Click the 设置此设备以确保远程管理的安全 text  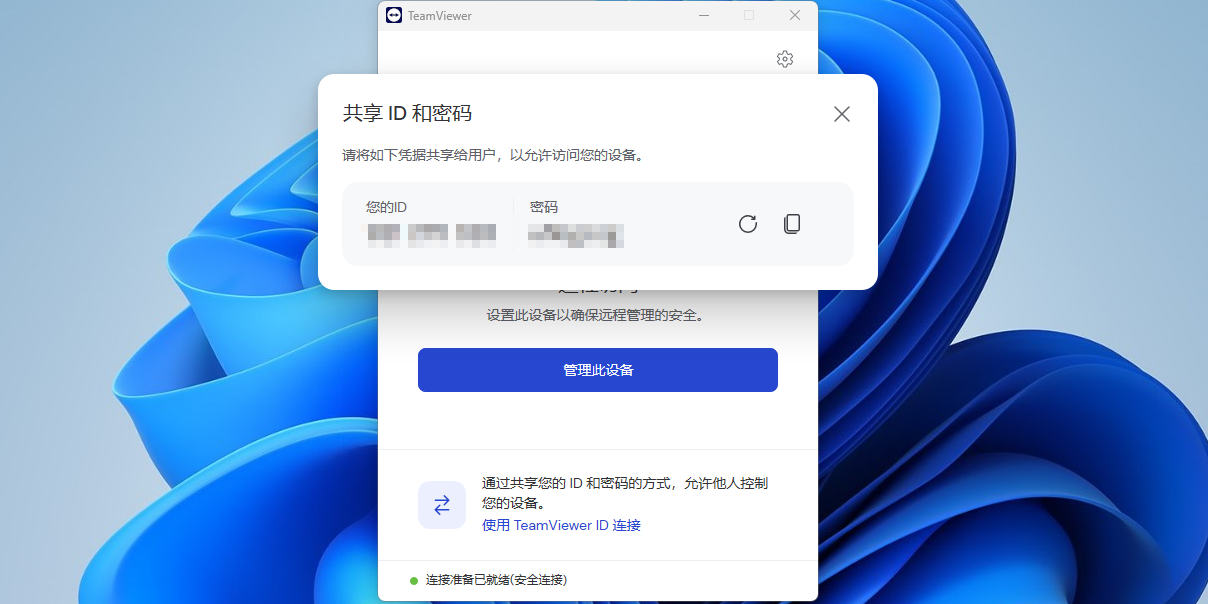click(x=597, y=315)
